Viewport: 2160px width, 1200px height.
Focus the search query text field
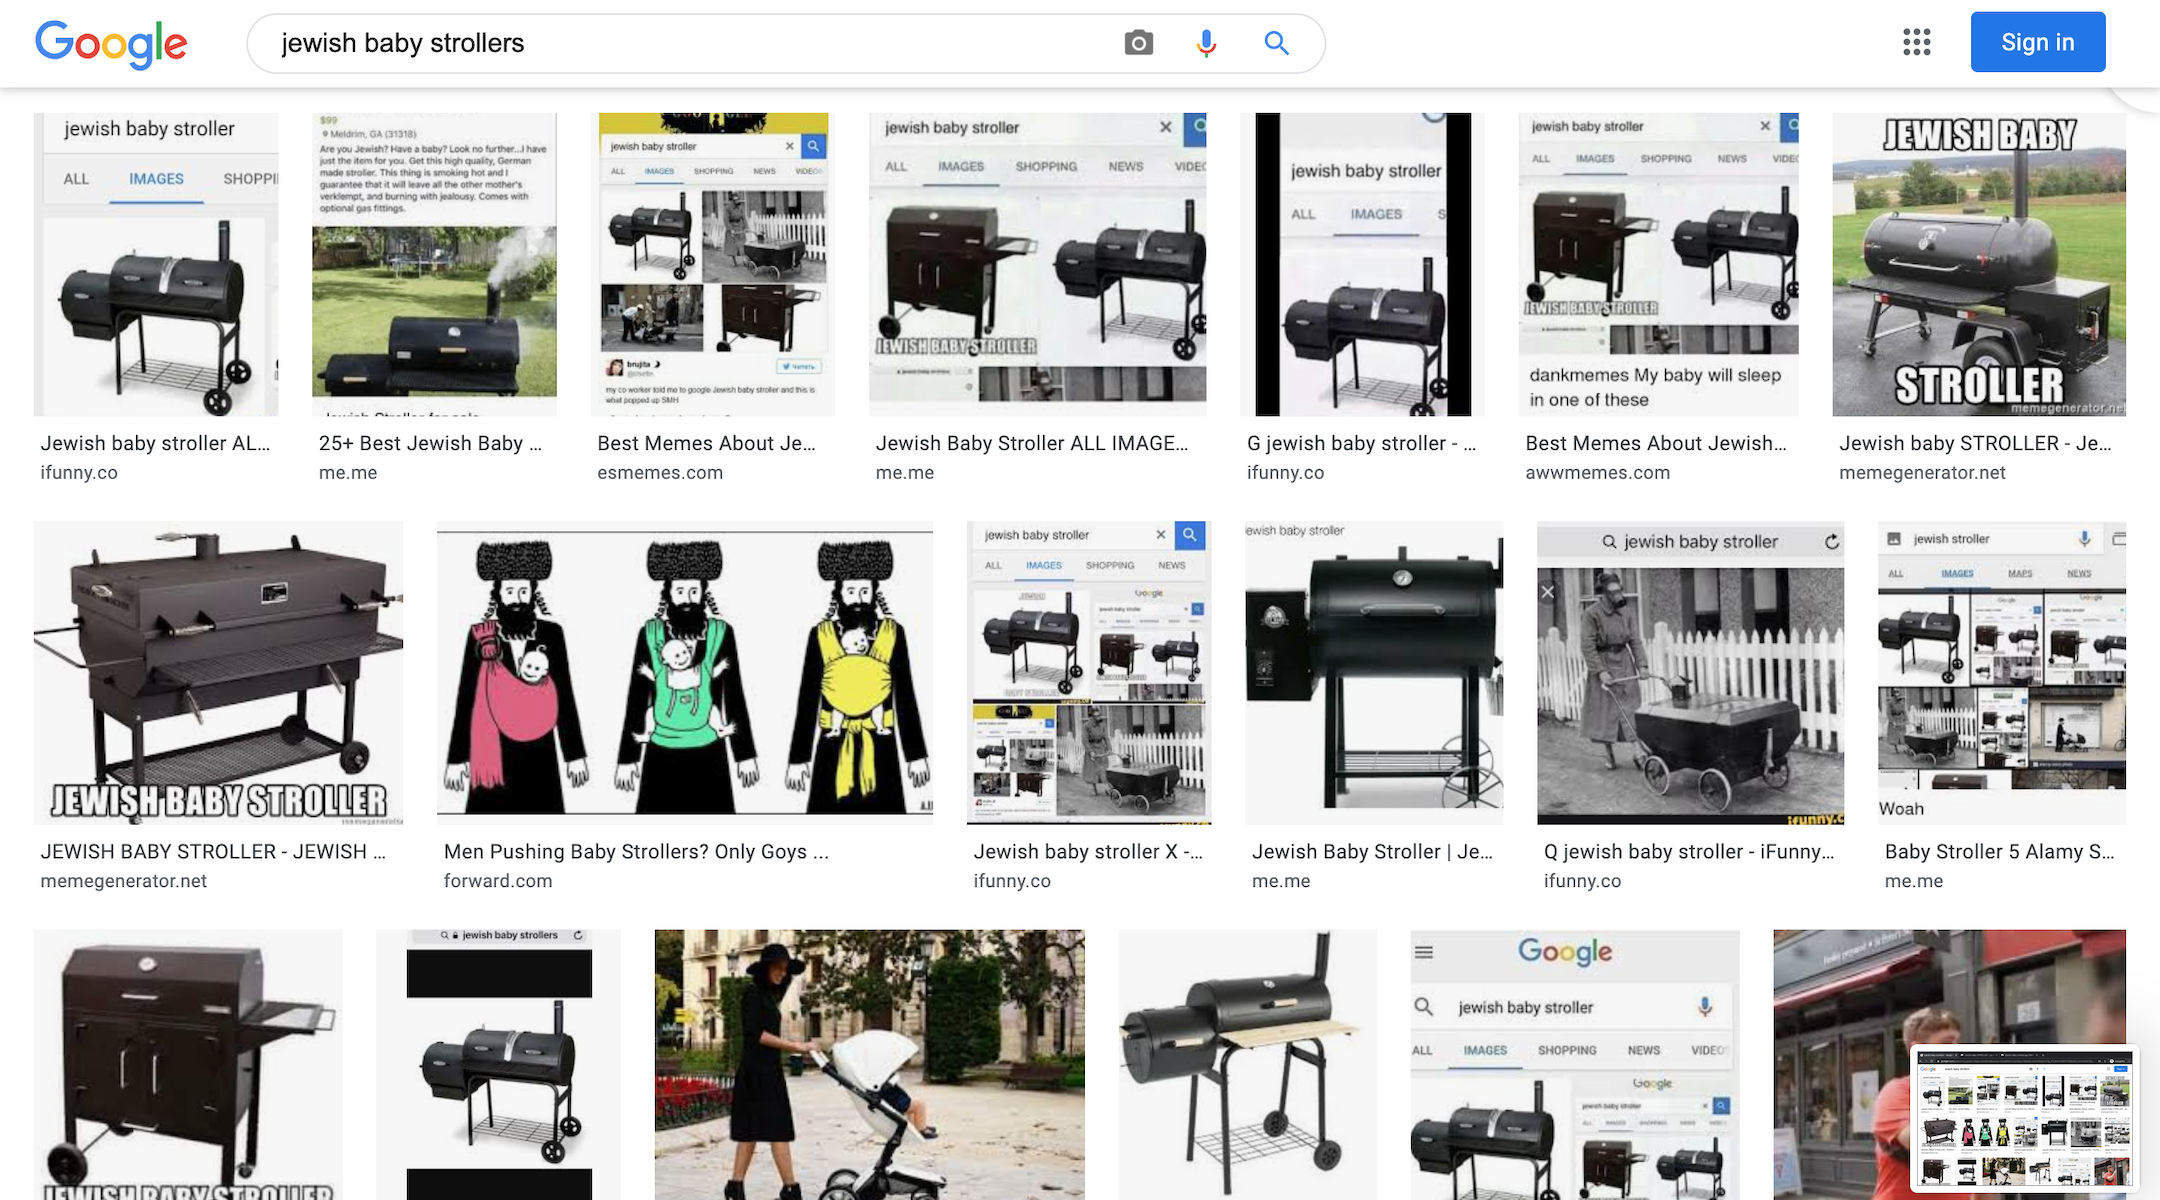(690, 43)
